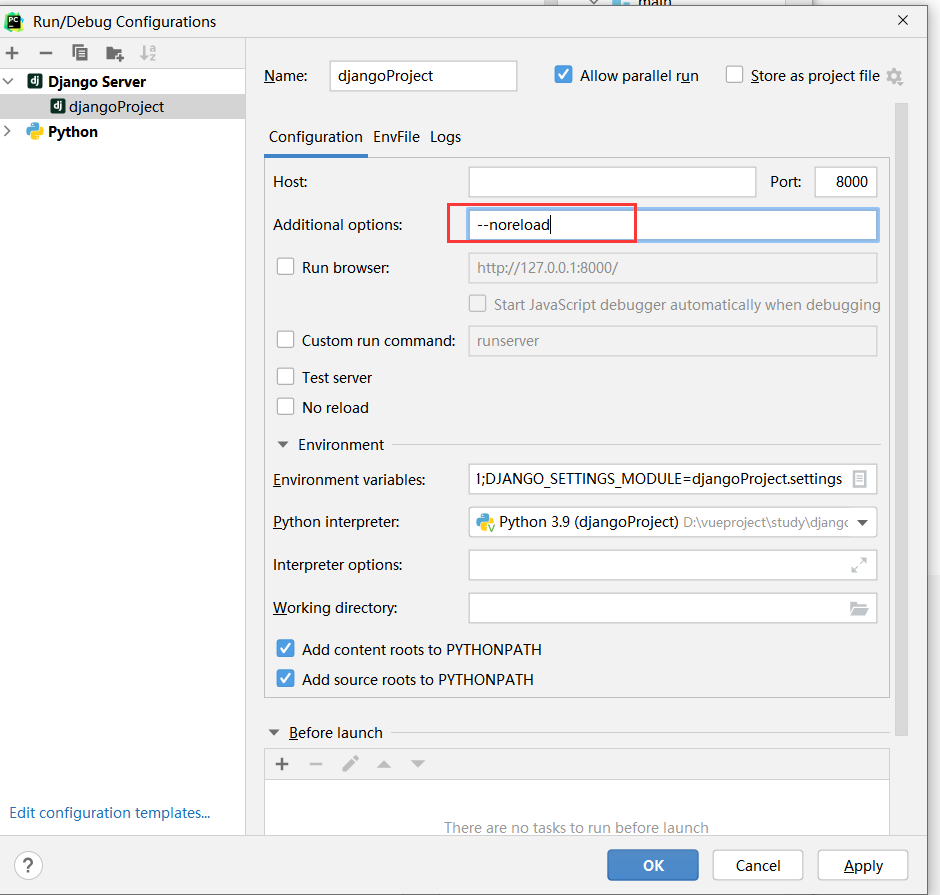Open the Python interpreter dropdown
Screen dimensions: 940x895
click(861, 522)
